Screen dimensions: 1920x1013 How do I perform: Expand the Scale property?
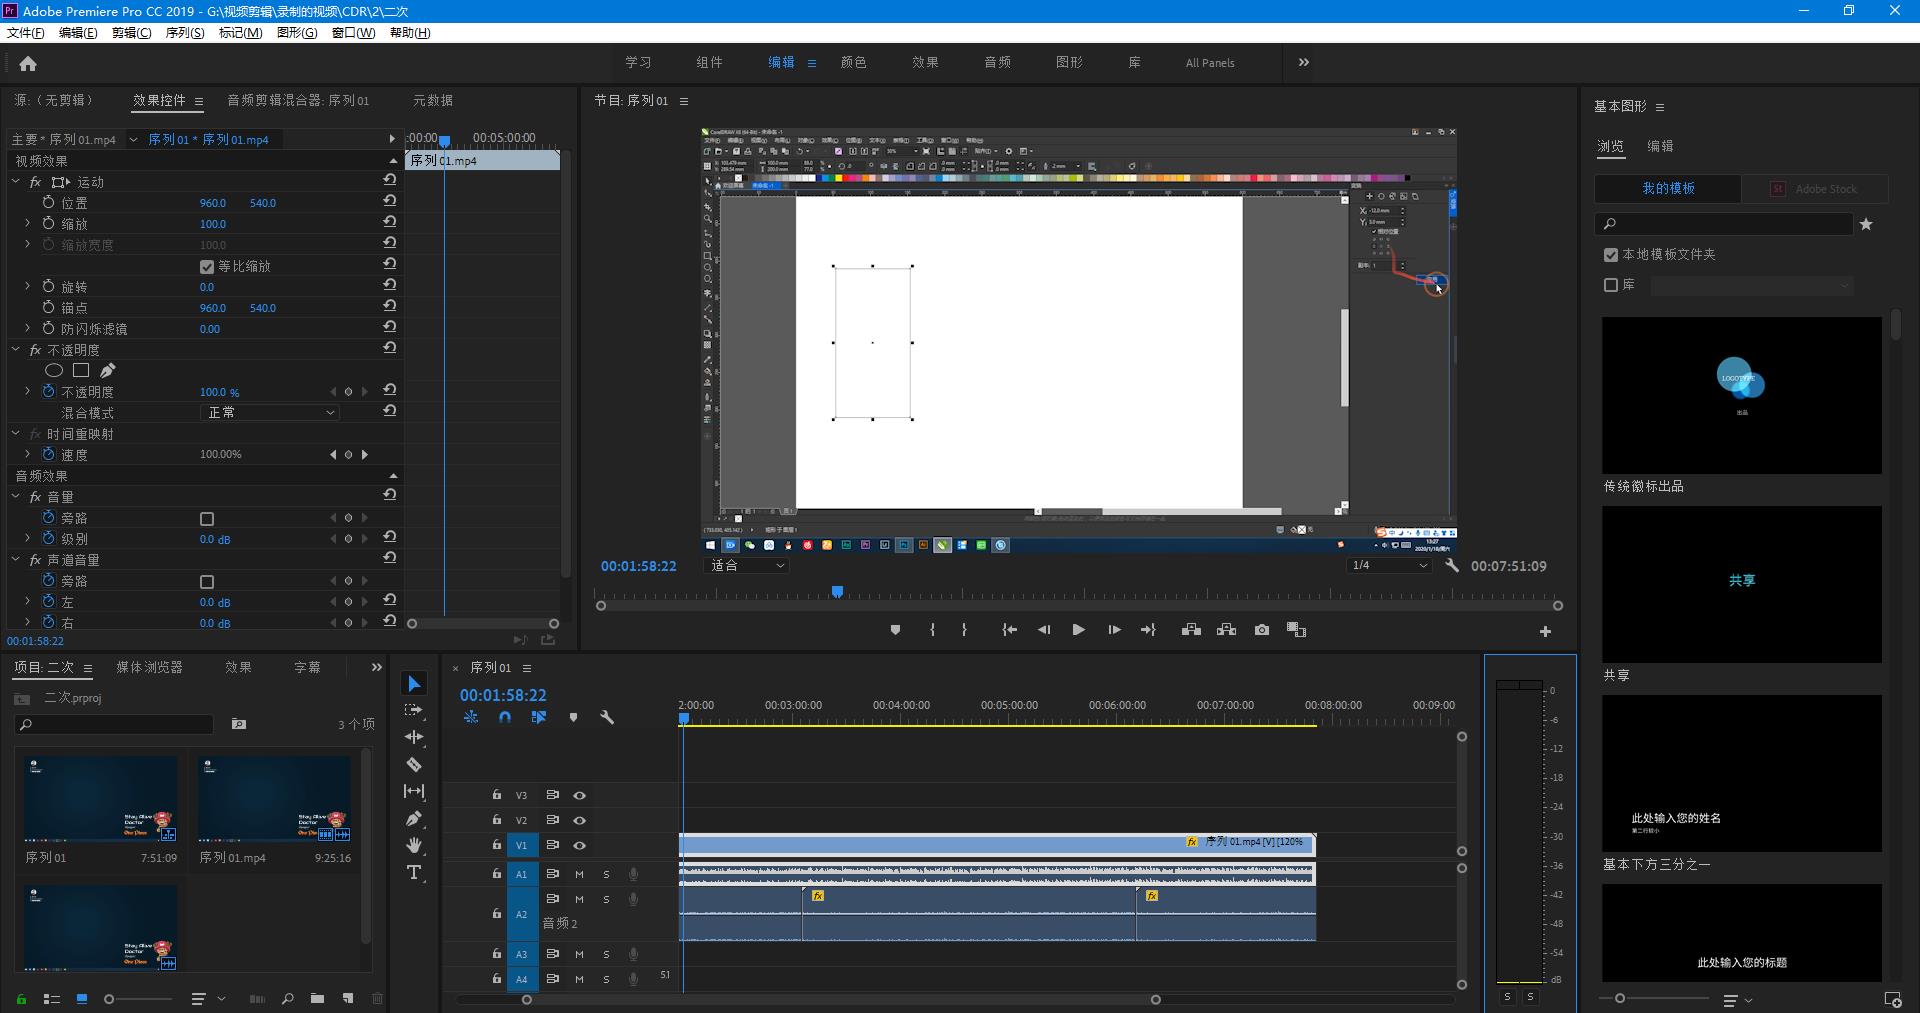27,223
